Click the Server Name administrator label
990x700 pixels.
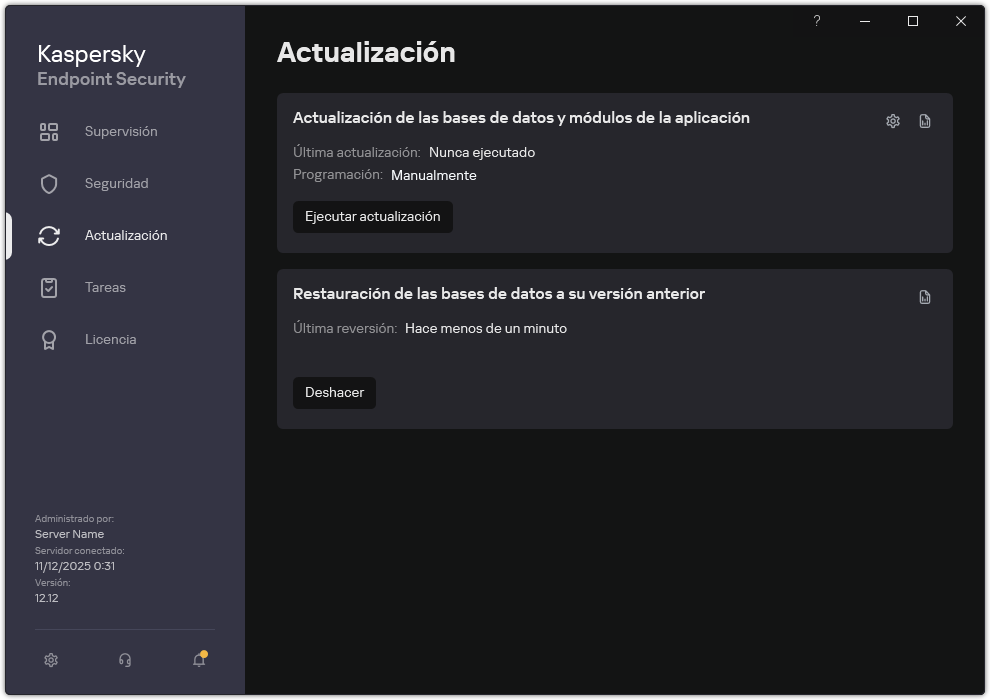[x=70, y=533]
